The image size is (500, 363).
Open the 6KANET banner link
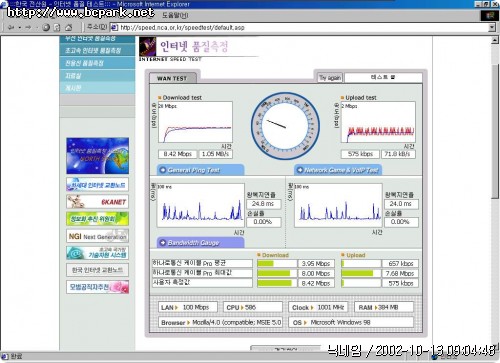coord(97,202)
